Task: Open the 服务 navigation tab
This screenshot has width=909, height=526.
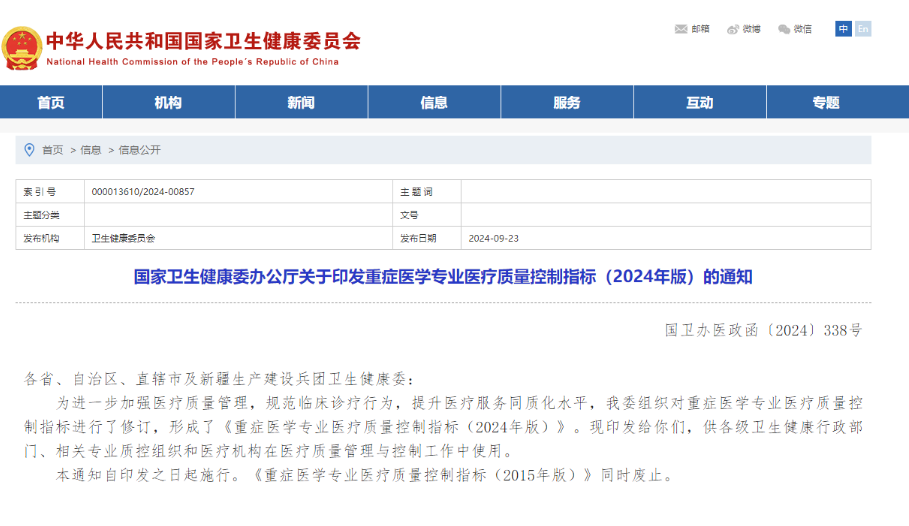Action: click(x=566, y=102)
